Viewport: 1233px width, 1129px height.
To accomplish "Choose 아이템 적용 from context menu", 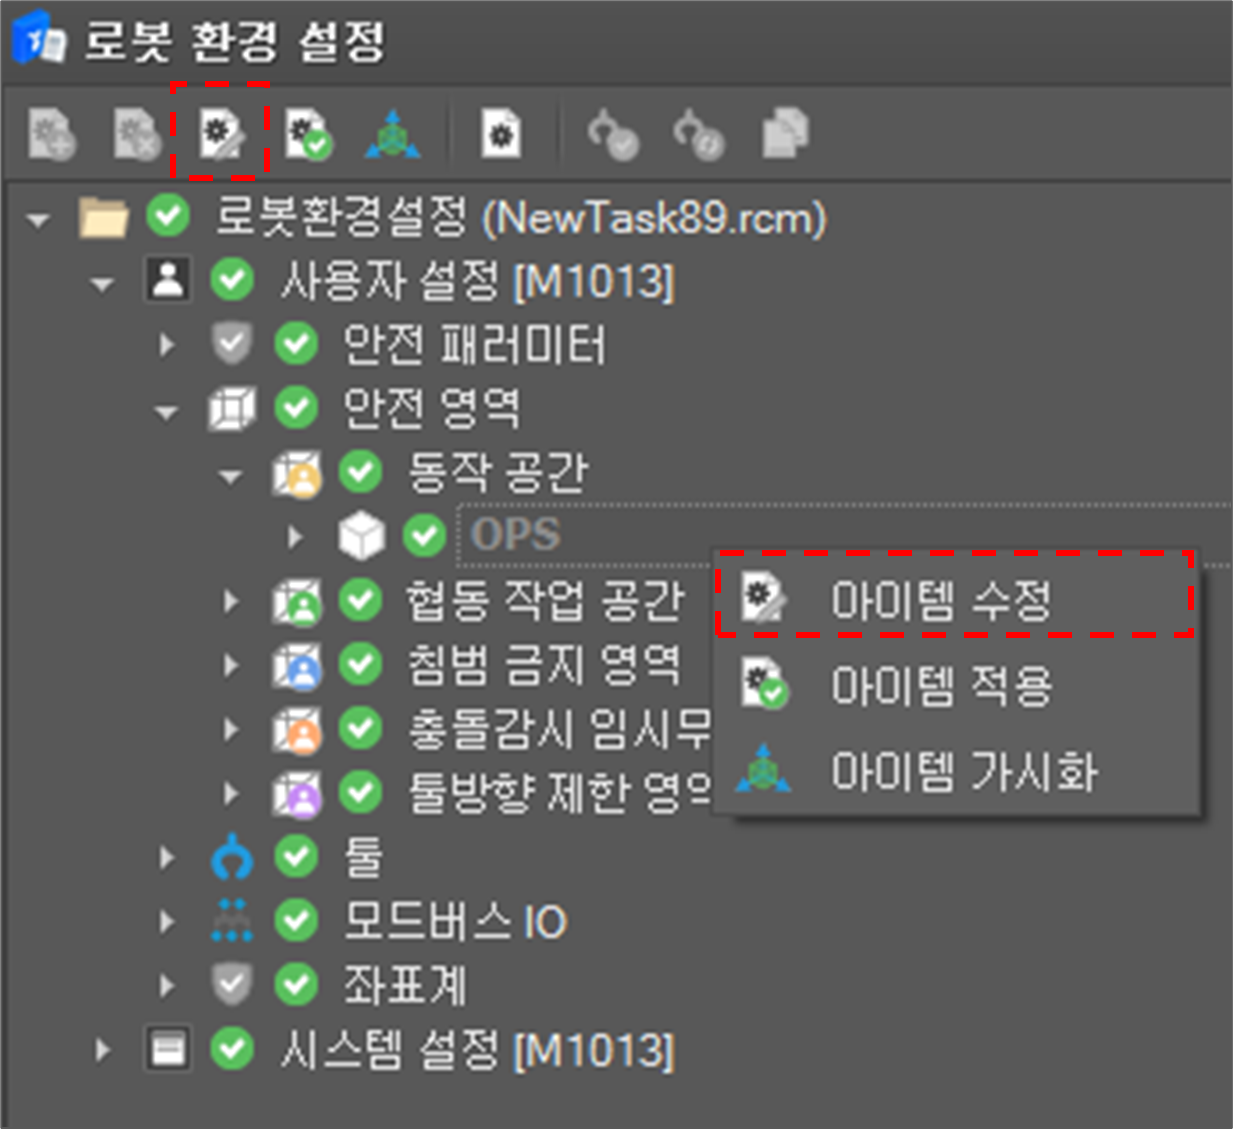I will click(940, 686).
